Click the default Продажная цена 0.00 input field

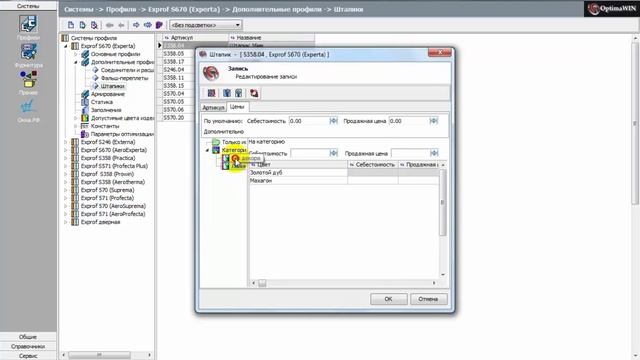pyautogui.click(x=409, y=121)
